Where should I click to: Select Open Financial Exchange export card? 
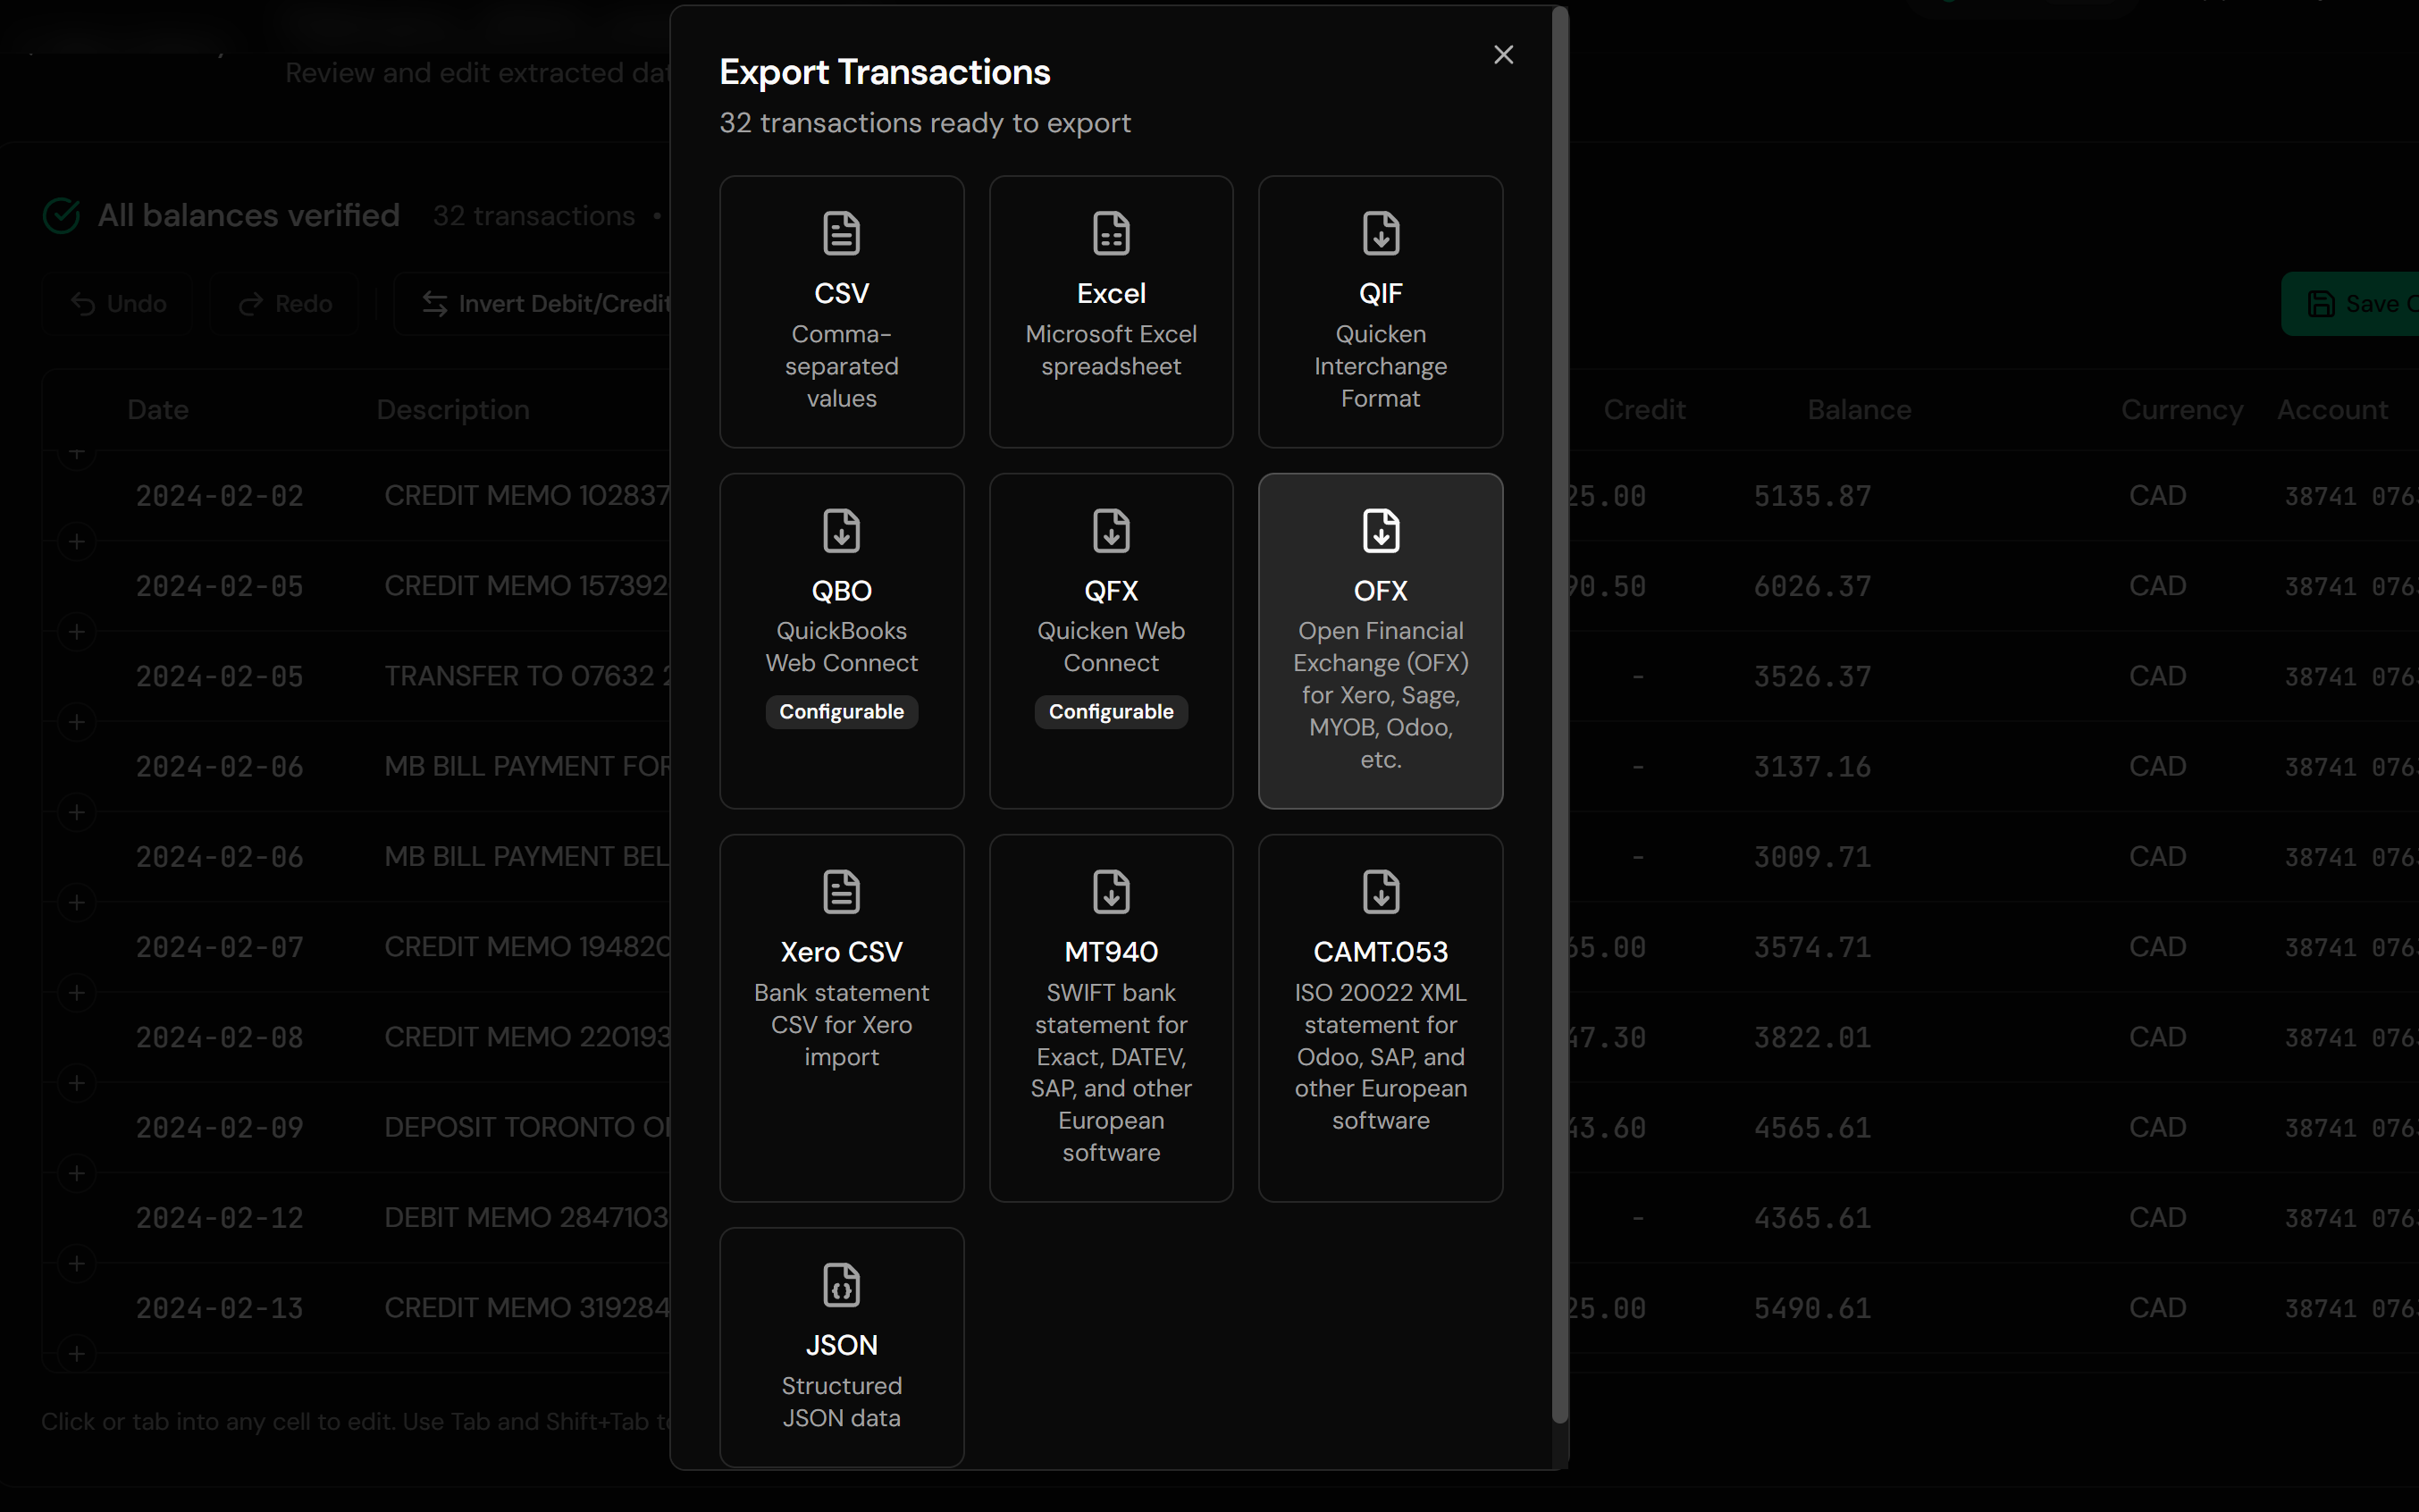(1380, 640)
